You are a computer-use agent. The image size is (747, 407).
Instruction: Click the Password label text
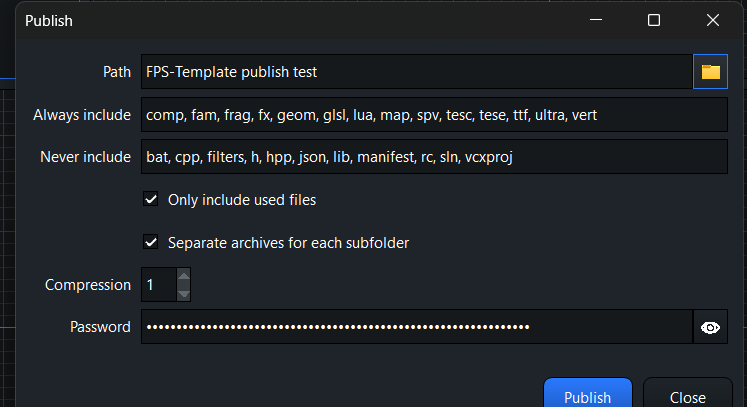(100, 327)
